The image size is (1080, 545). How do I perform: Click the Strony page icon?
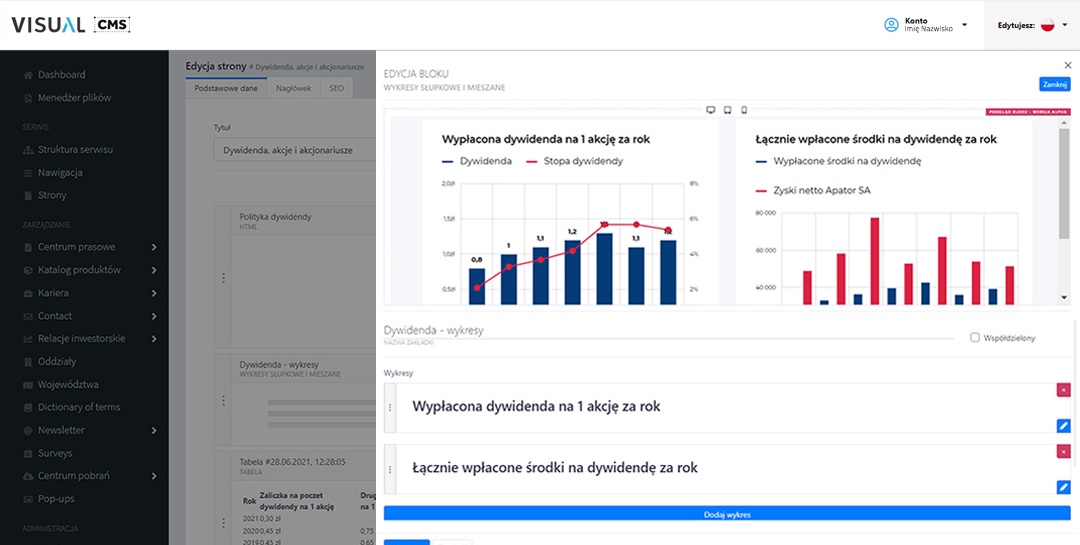28,196
